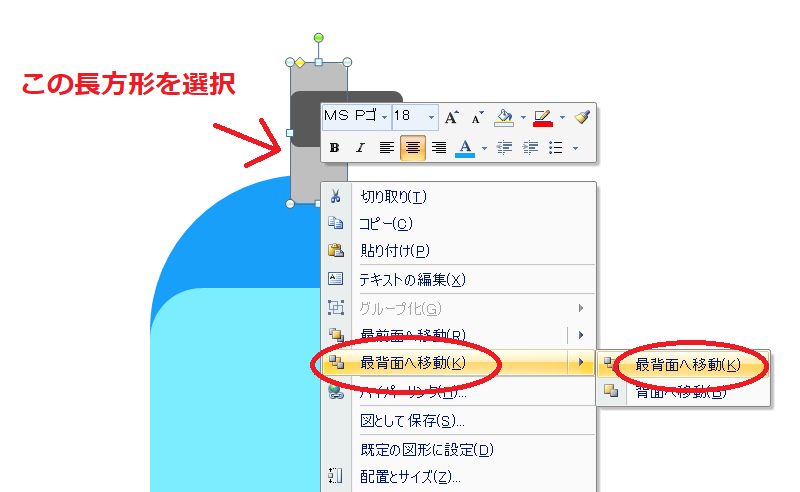Image resolution: width=800 pixels, height=492 pixels.
Task: Choose 切り取り(T) from the context menu
Action: (x=459, y=196)
